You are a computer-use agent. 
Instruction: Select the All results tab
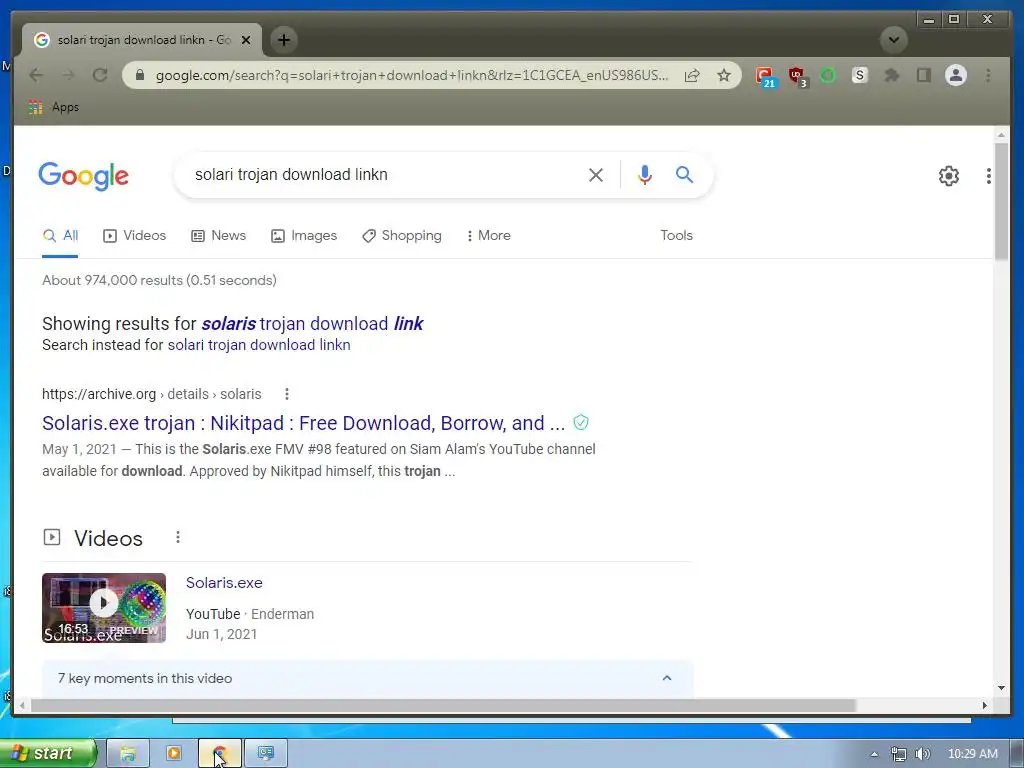(60, 236)
